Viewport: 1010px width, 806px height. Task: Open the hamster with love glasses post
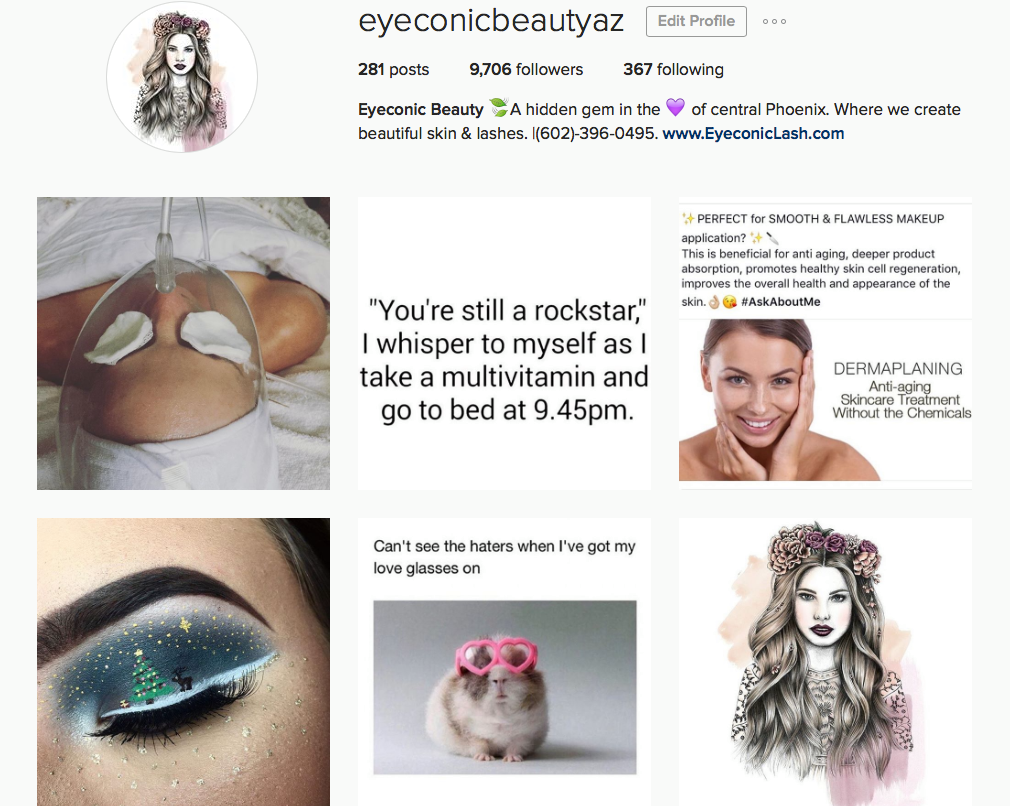click(504, 662)
